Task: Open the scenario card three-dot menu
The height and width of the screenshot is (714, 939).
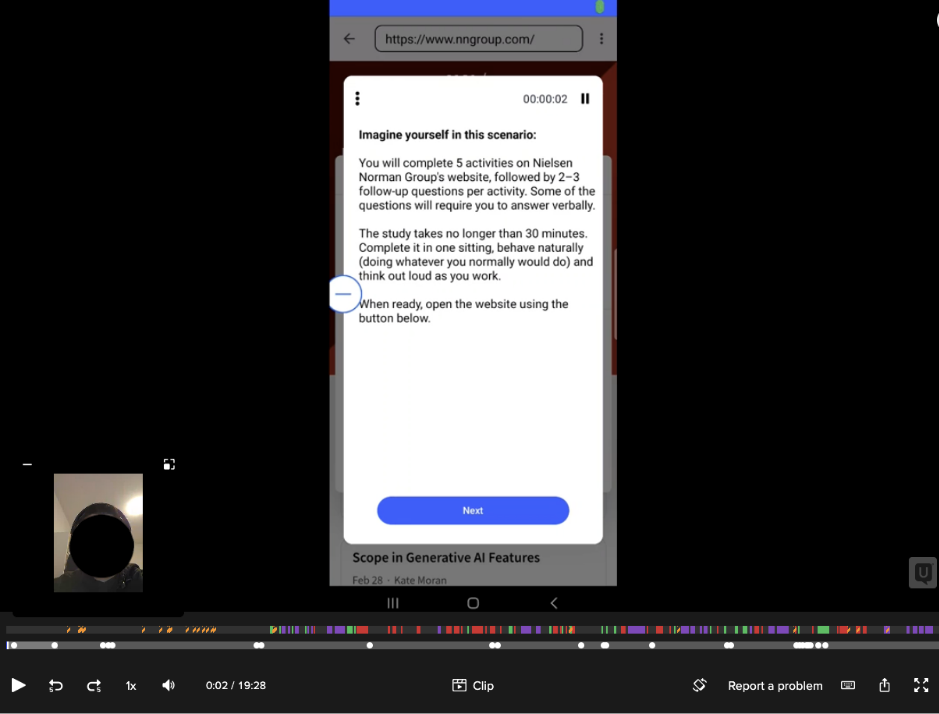Action: click(x=358, y=98)
